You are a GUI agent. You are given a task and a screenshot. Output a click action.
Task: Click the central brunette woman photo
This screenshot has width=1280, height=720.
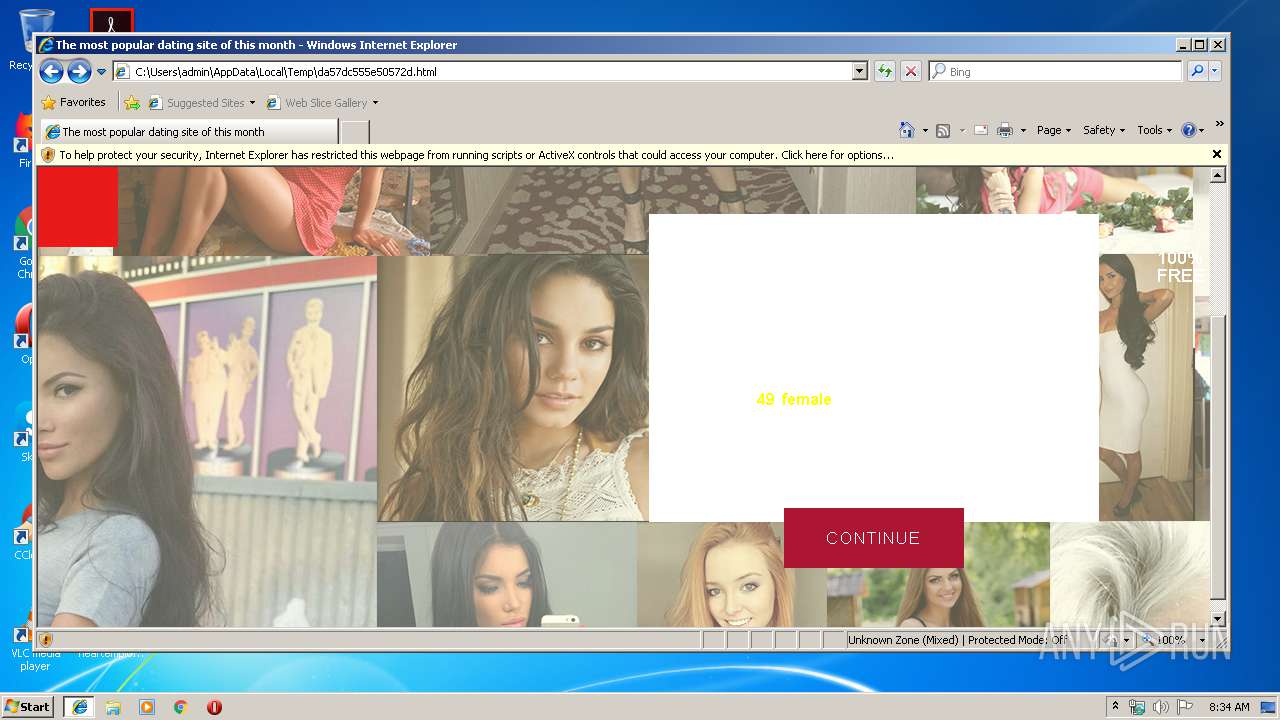pyautogui.click(x=513, y=388)
